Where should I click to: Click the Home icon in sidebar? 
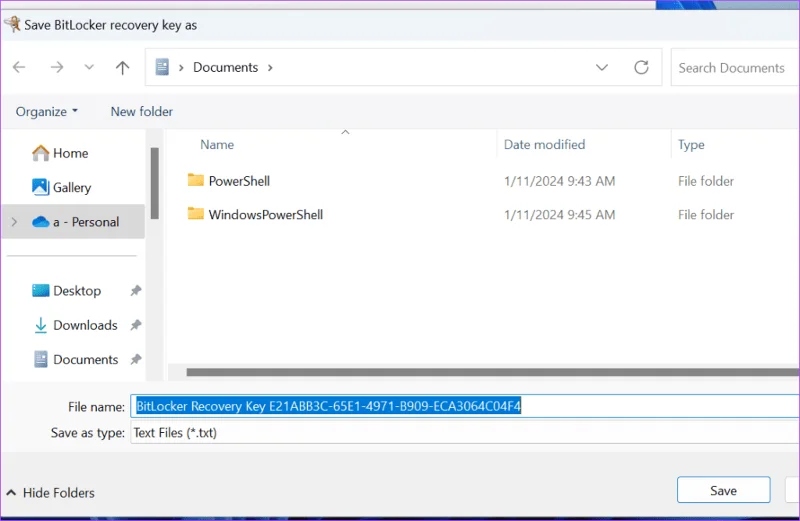pyautogui.click(x=40, y=153)
